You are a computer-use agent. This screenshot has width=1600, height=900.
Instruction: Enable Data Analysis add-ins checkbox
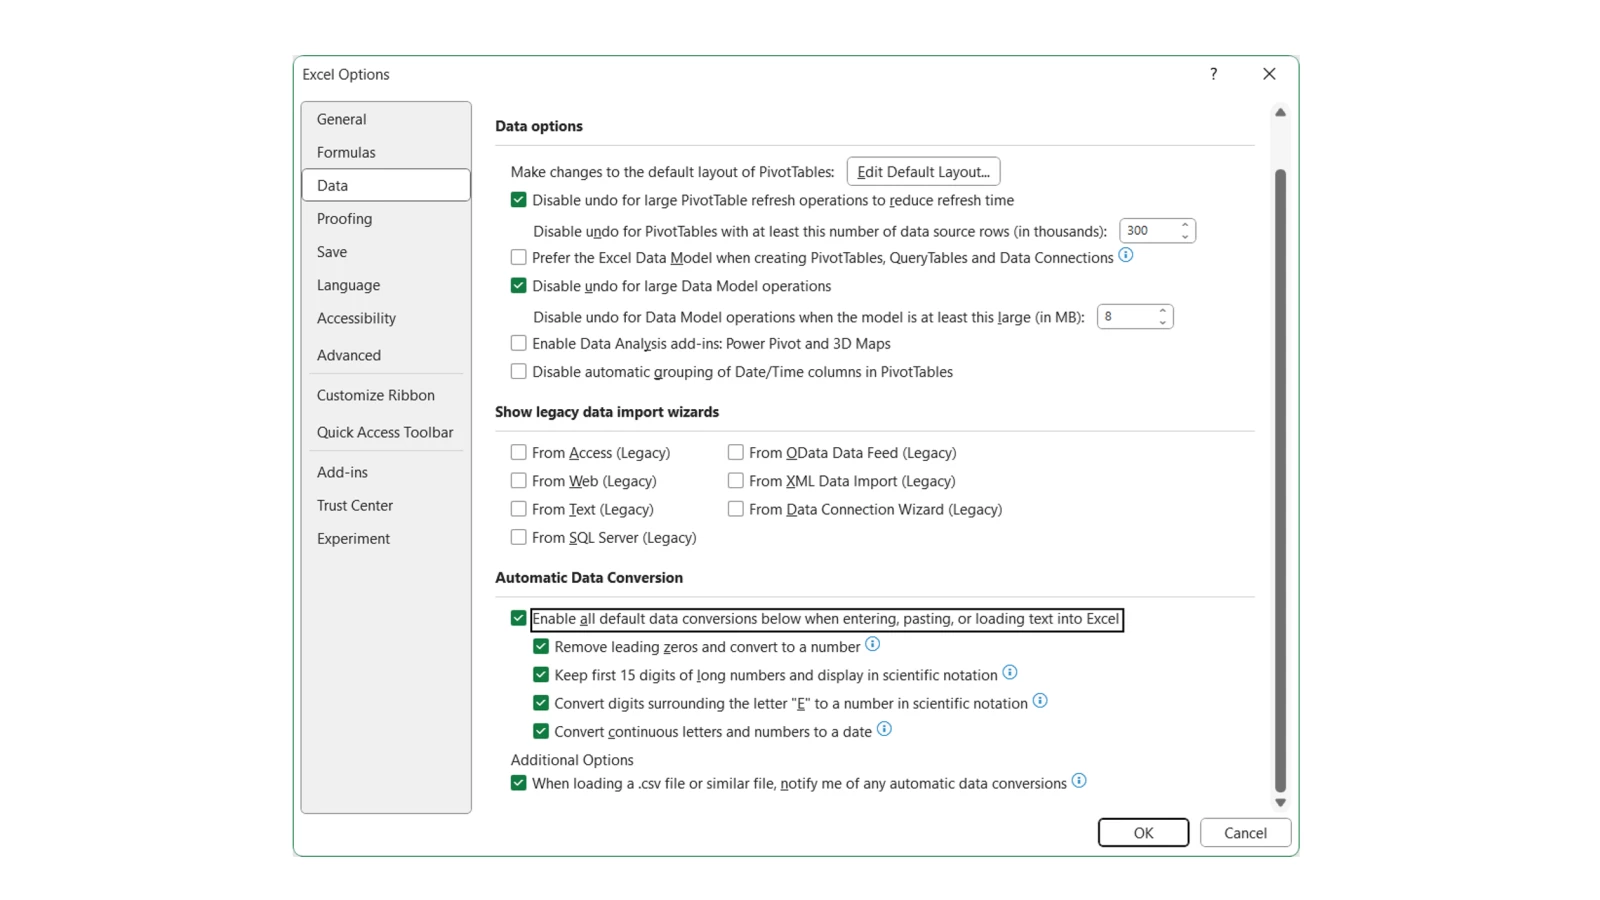click(518, 343)
